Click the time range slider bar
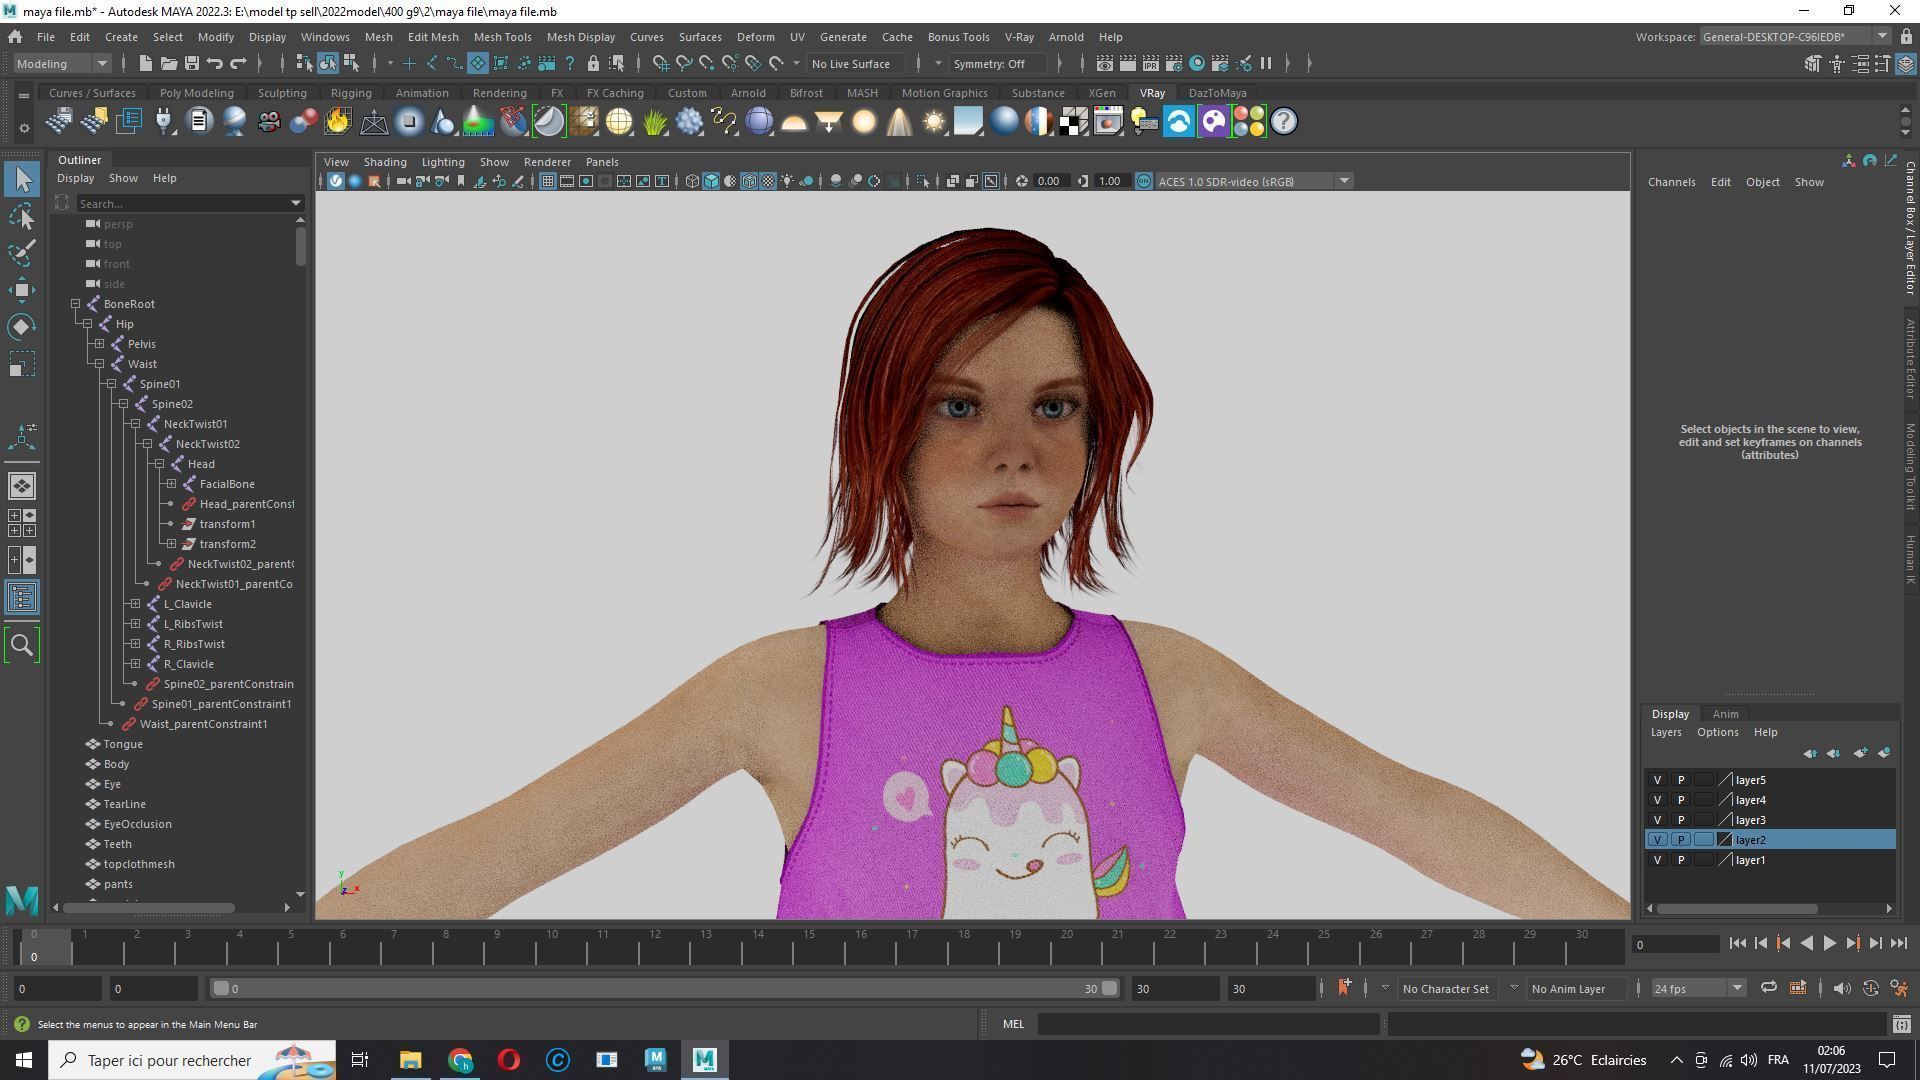1920x1080 pixels. (664, 988)
